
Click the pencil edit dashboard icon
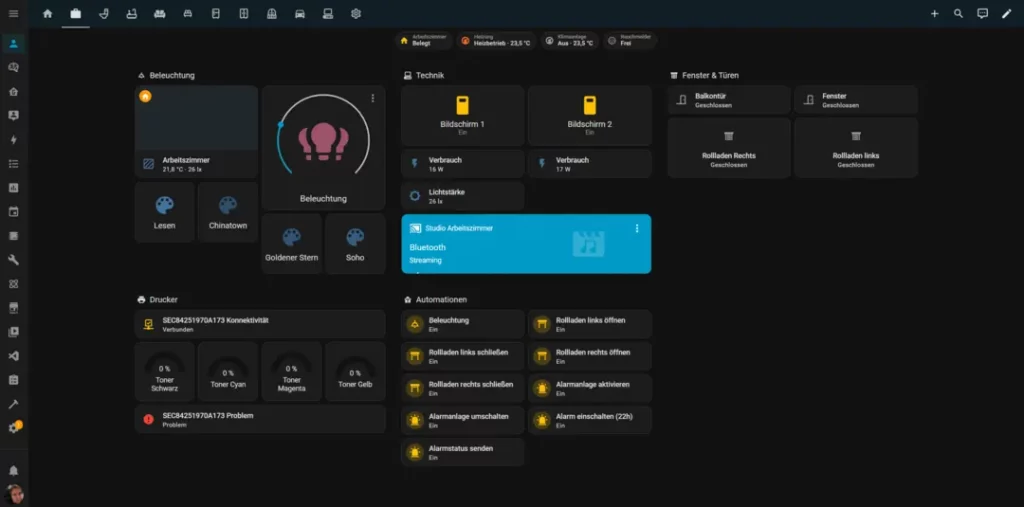pyautogui.click(x=1006, y=14)
